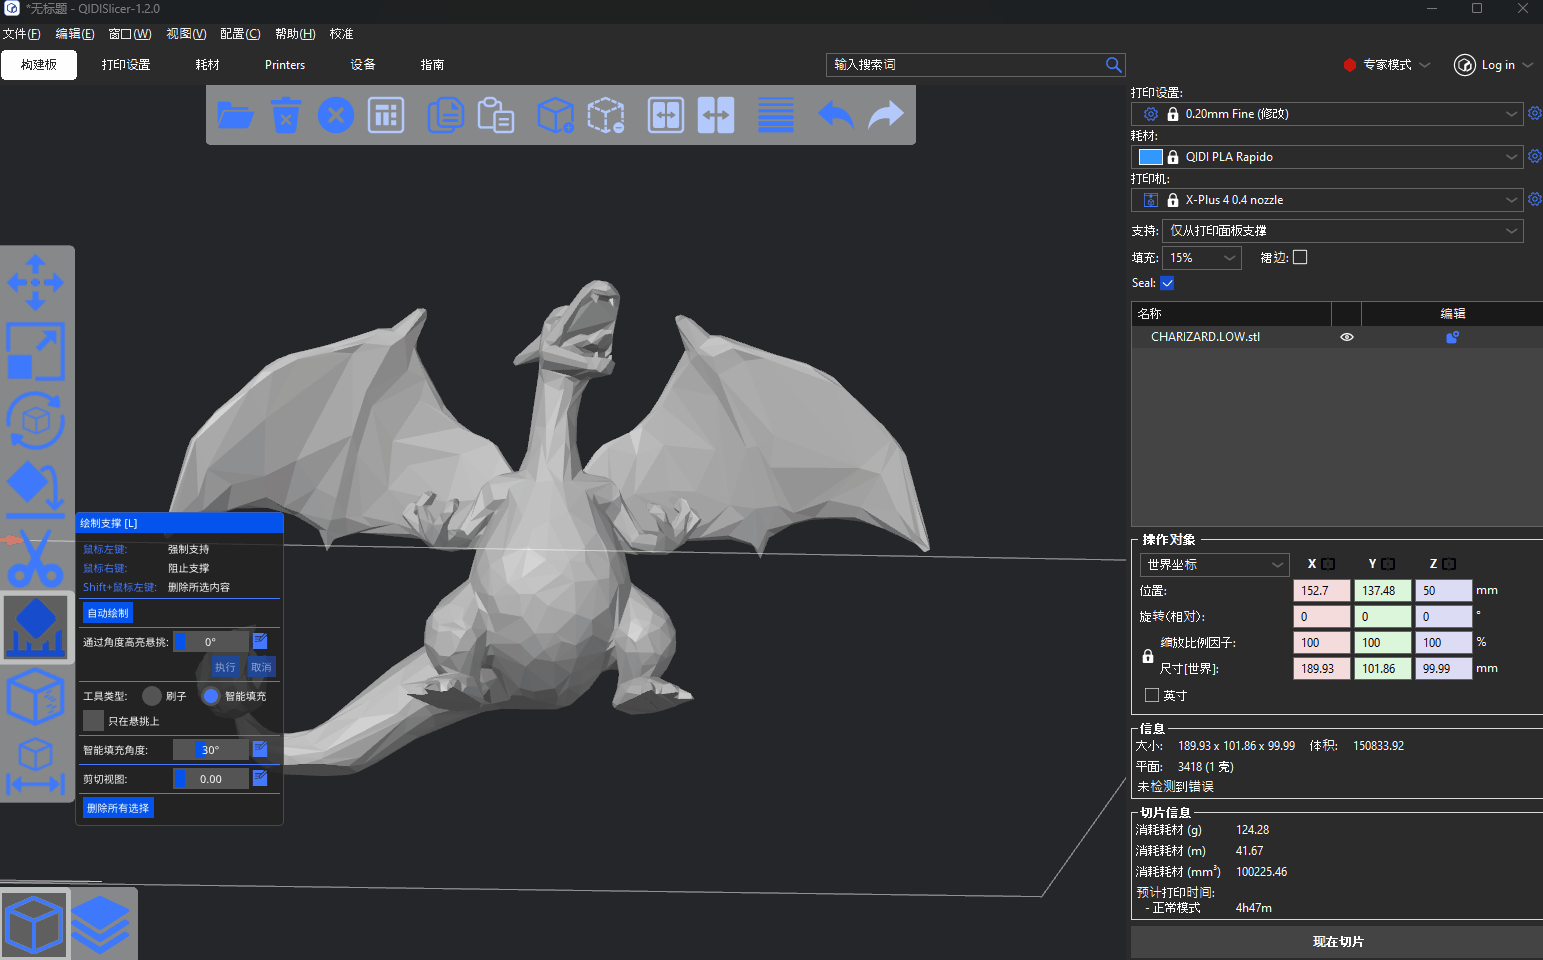Click the split to parts icon
1543x960 pixels.
click(x=716, y=115)
